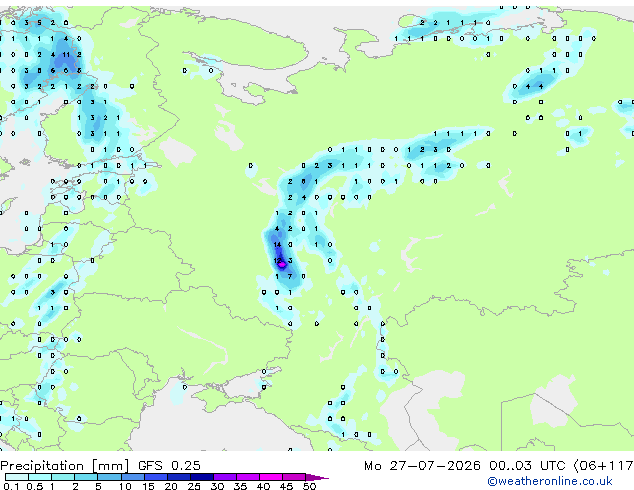Select the lightest 0.1–0.5 mm legend swatch
The height and width of the screenshot is (490, 634).
pos(17,477)
